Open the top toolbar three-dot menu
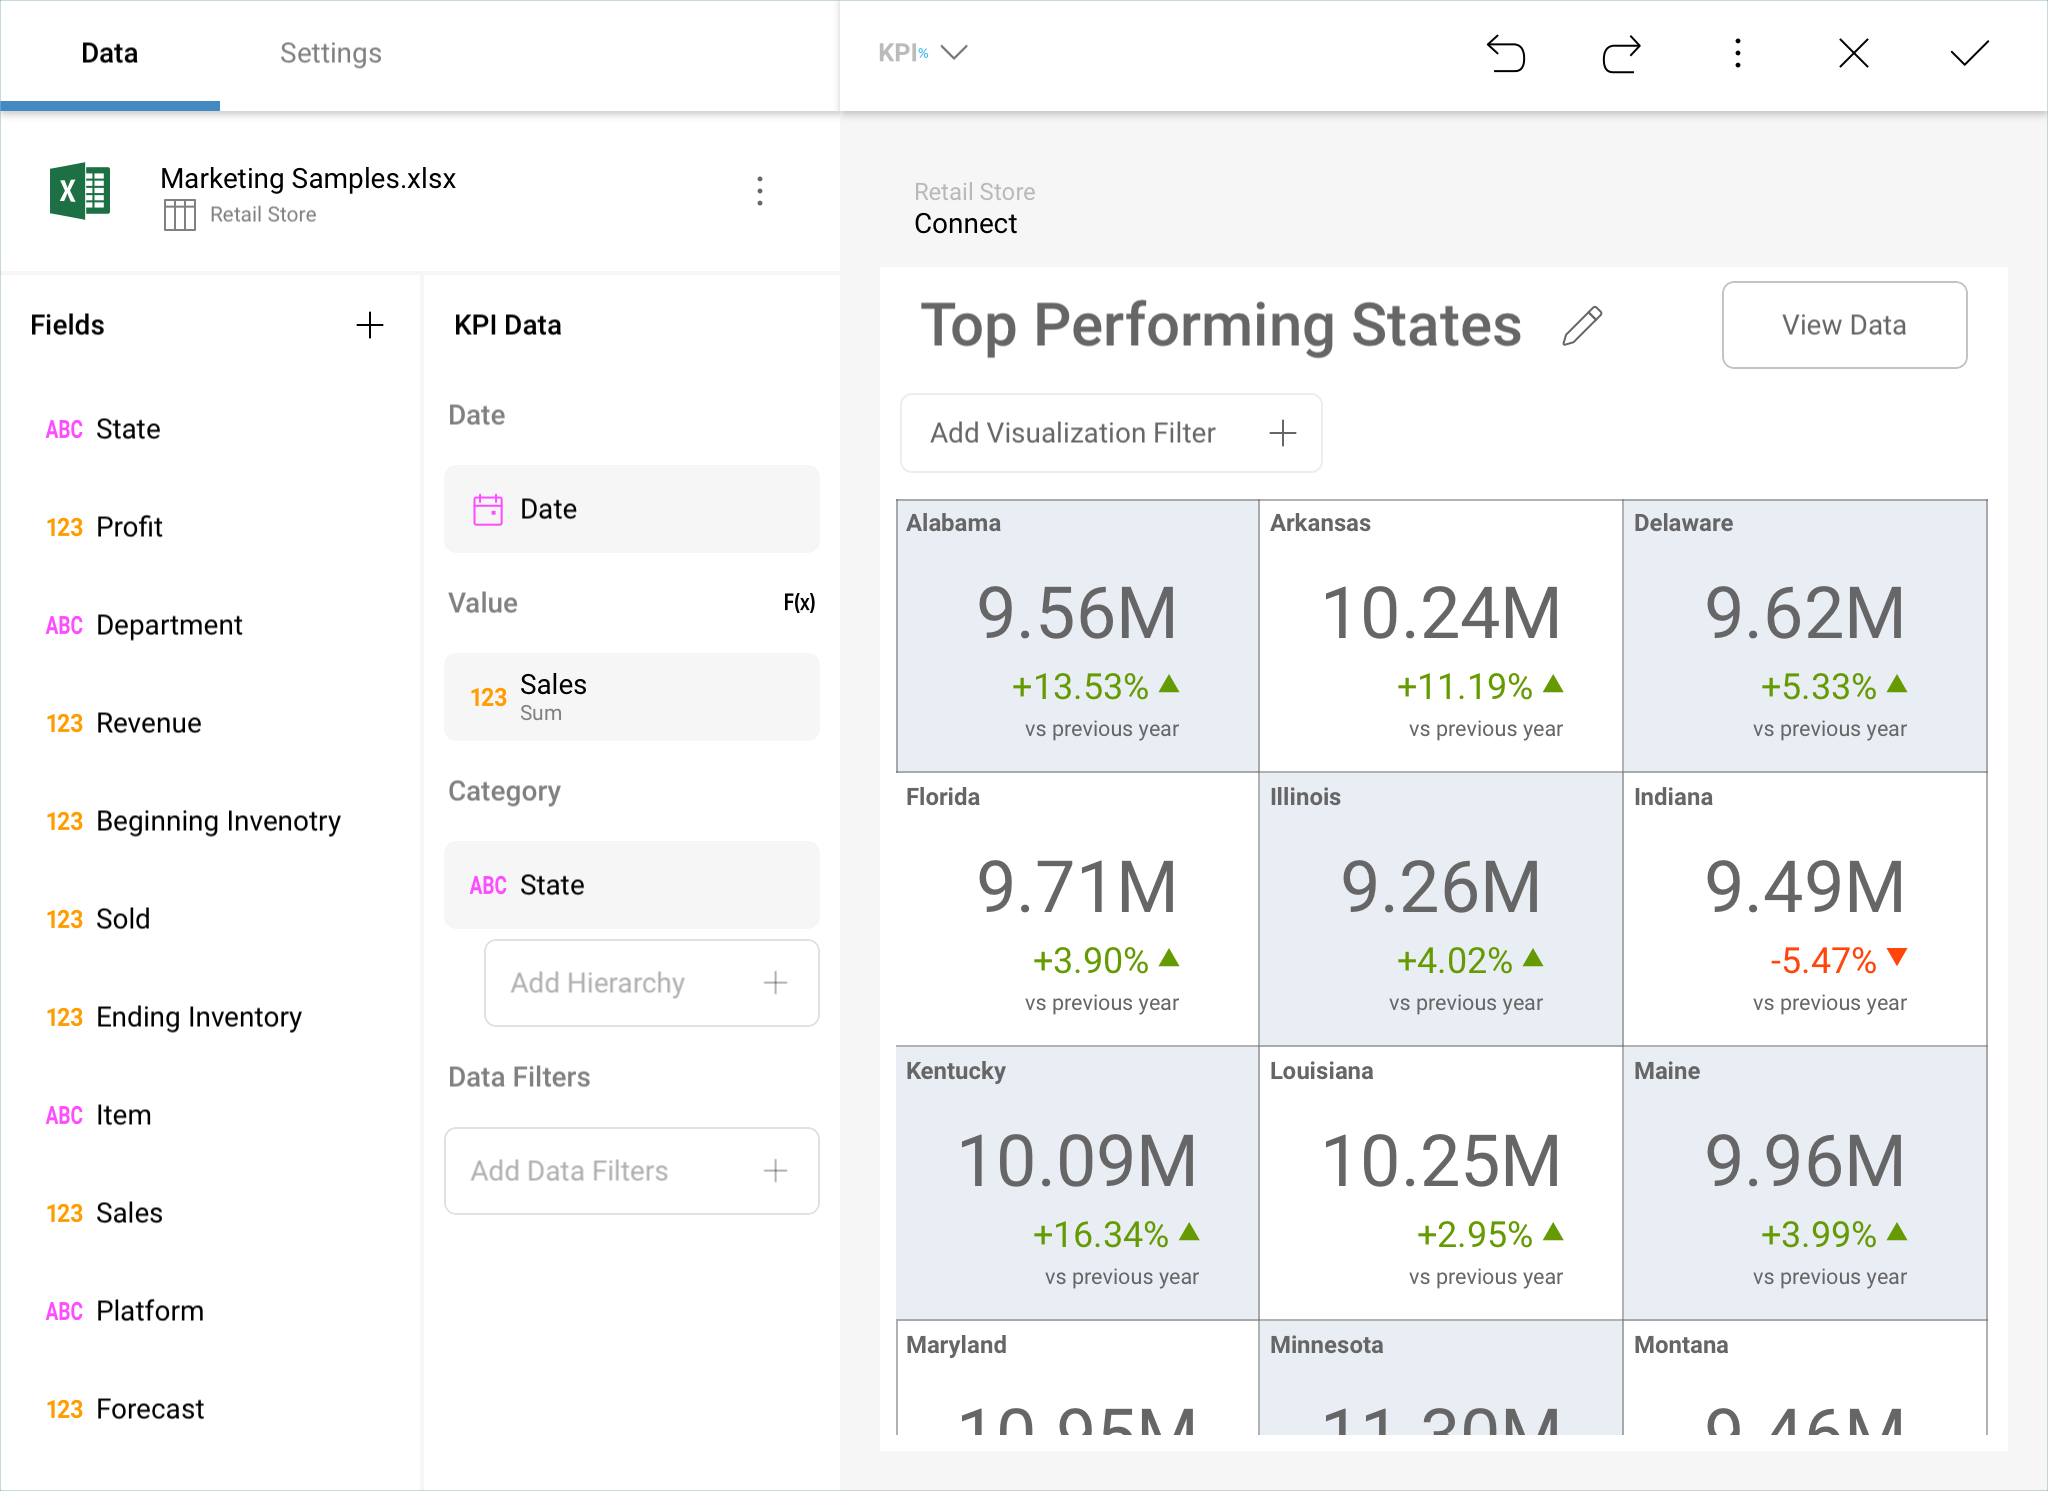 1738,54
